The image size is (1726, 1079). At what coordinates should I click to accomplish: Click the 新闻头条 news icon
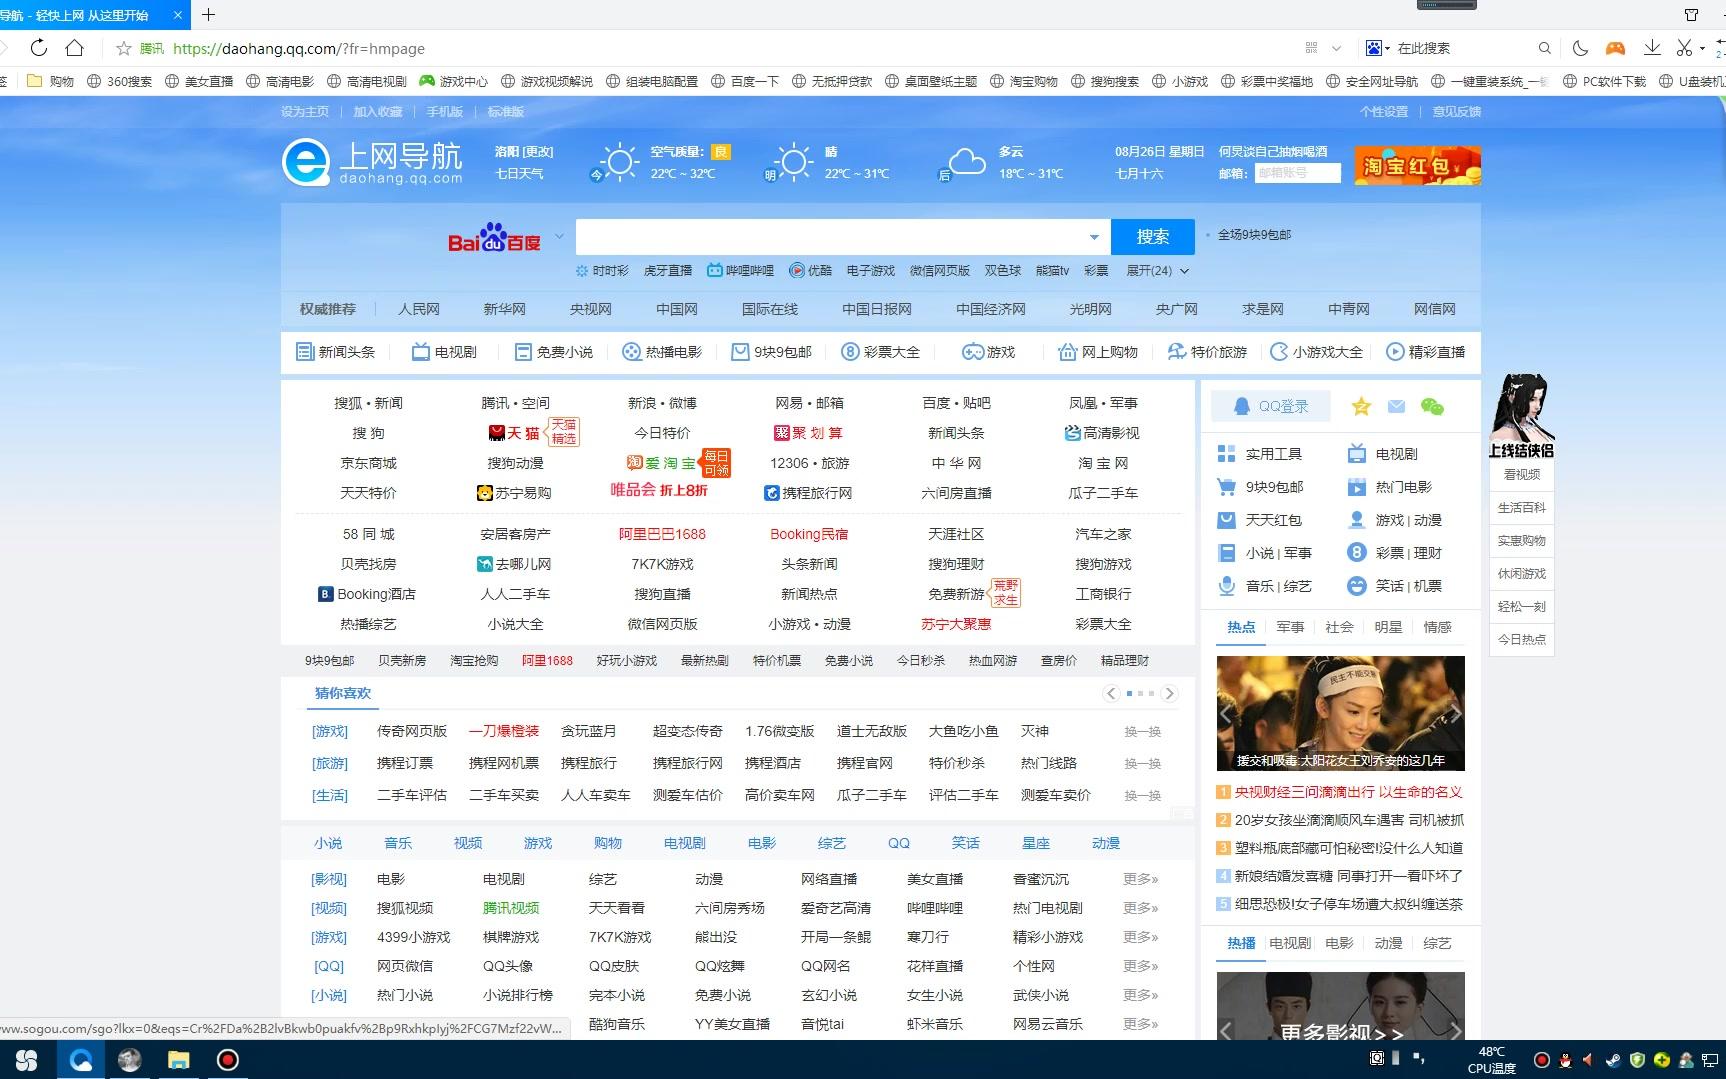(305, 352)
